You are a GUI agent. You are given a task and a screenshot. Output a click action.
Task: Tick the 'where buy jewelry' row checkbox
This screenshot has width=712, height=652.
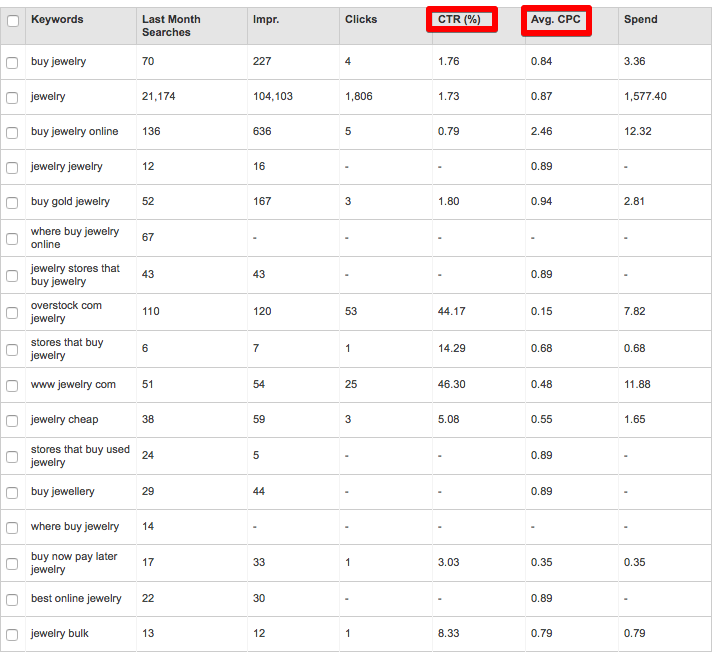pos(12,528)
